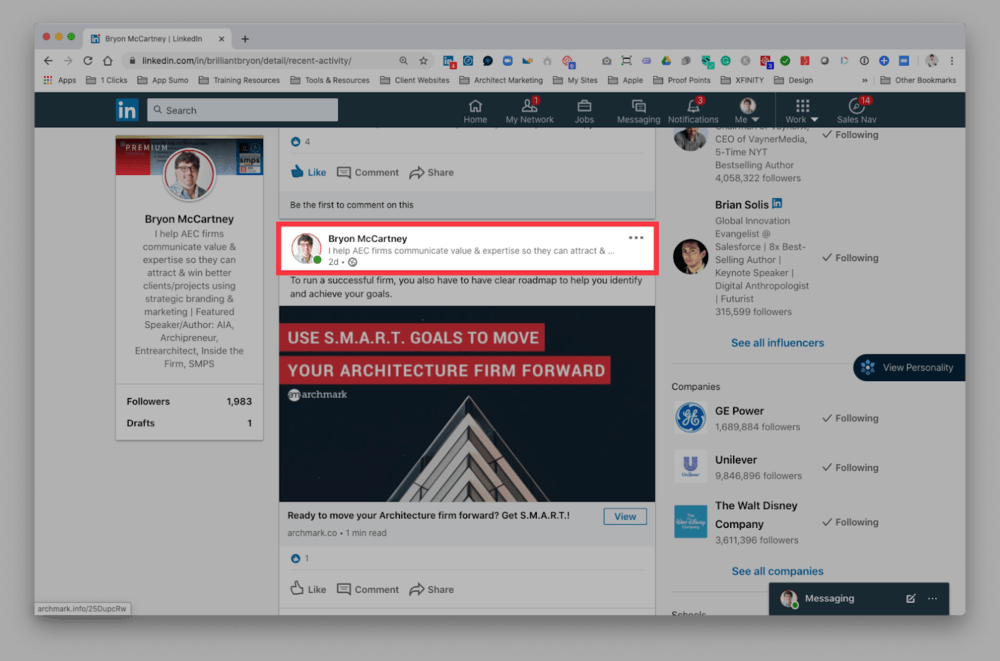Click the address bar zoom magnifier icon

pyautogui.click(x=403, y=61)
